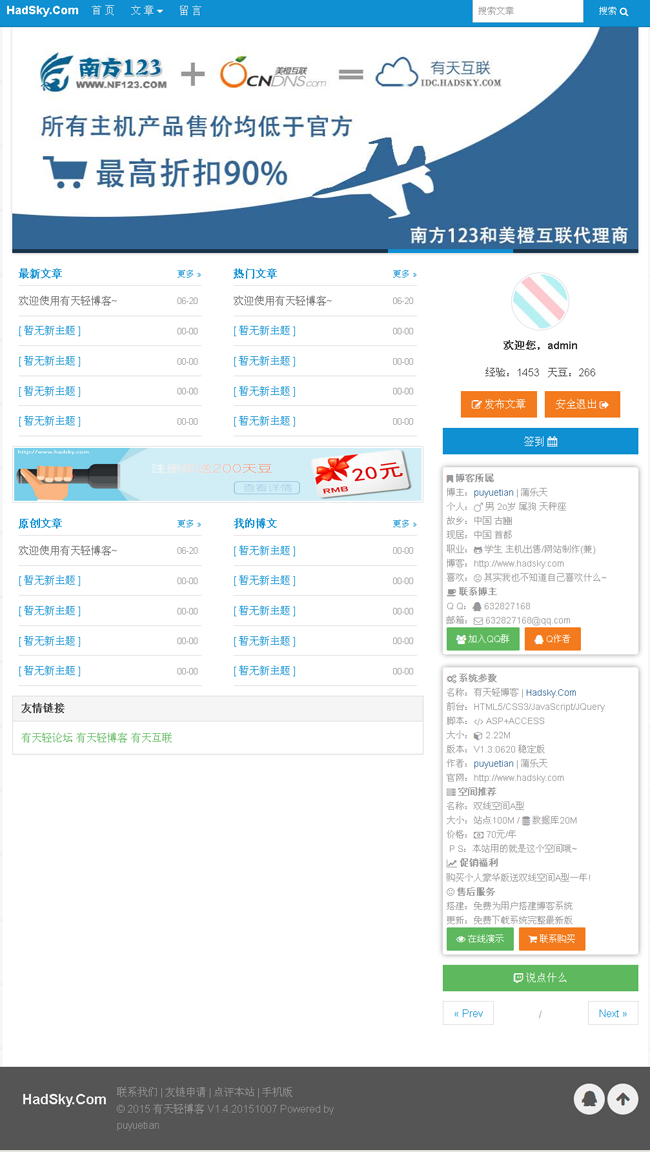Click the 安全退出 logout button
The image size is (650, 1152).
pyautogui.click(x=582, y=404)
